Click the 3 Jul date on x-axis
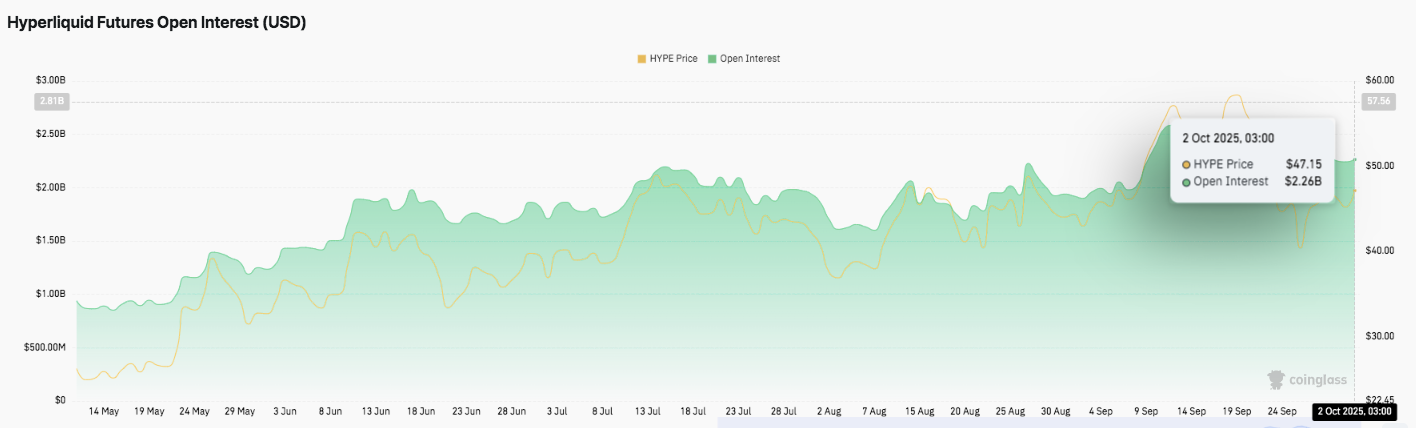Screen dimensions: 1416x428 557,411
